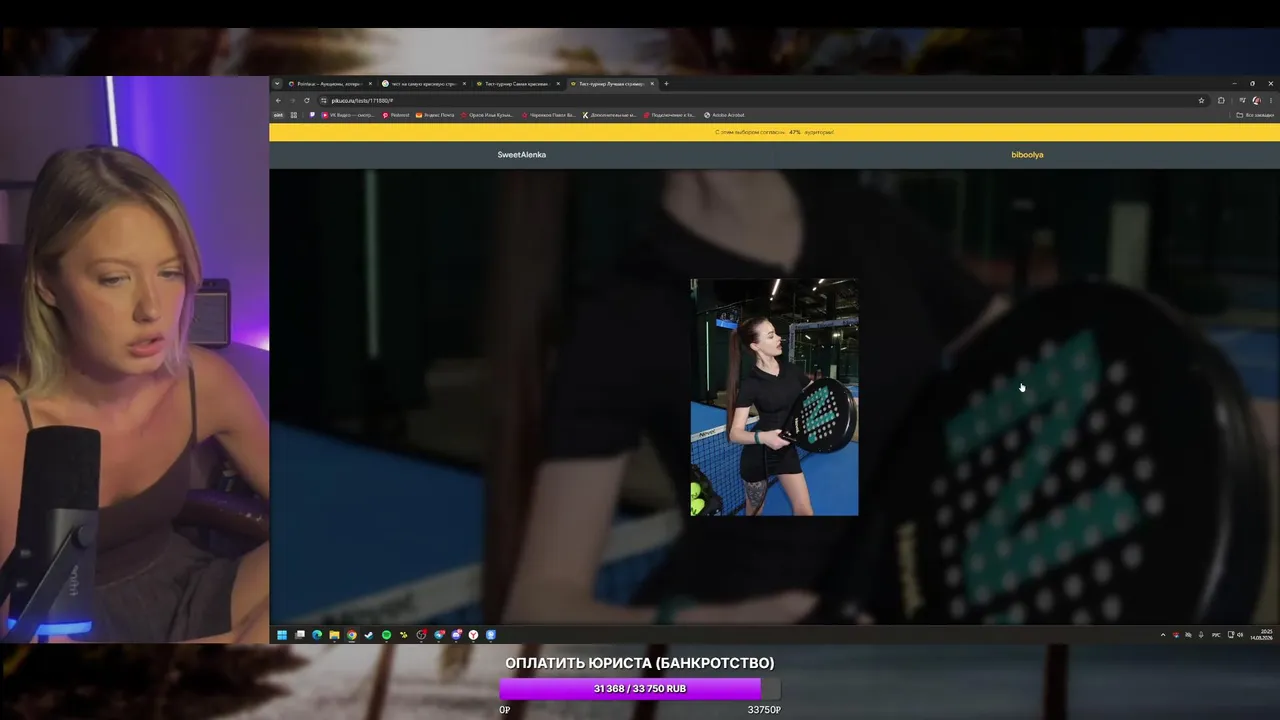Open the Twitch bookmark icon
The image size is (1280, 720).
tap(312, 115)
